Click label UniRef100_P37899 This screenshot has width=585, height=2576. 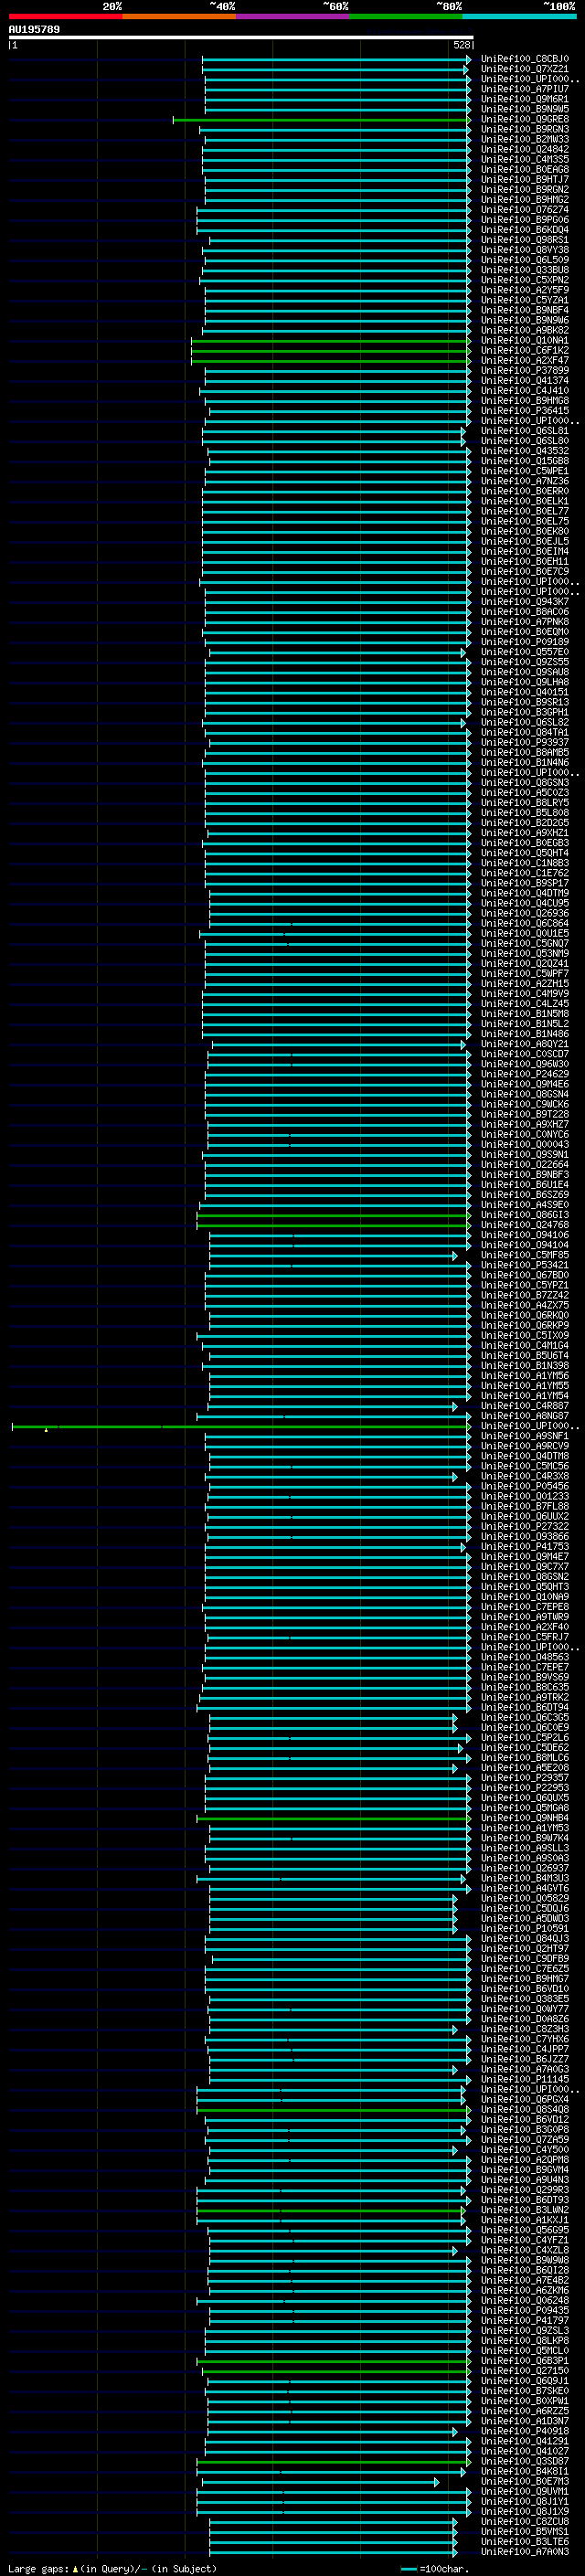(x=524, y=370)
